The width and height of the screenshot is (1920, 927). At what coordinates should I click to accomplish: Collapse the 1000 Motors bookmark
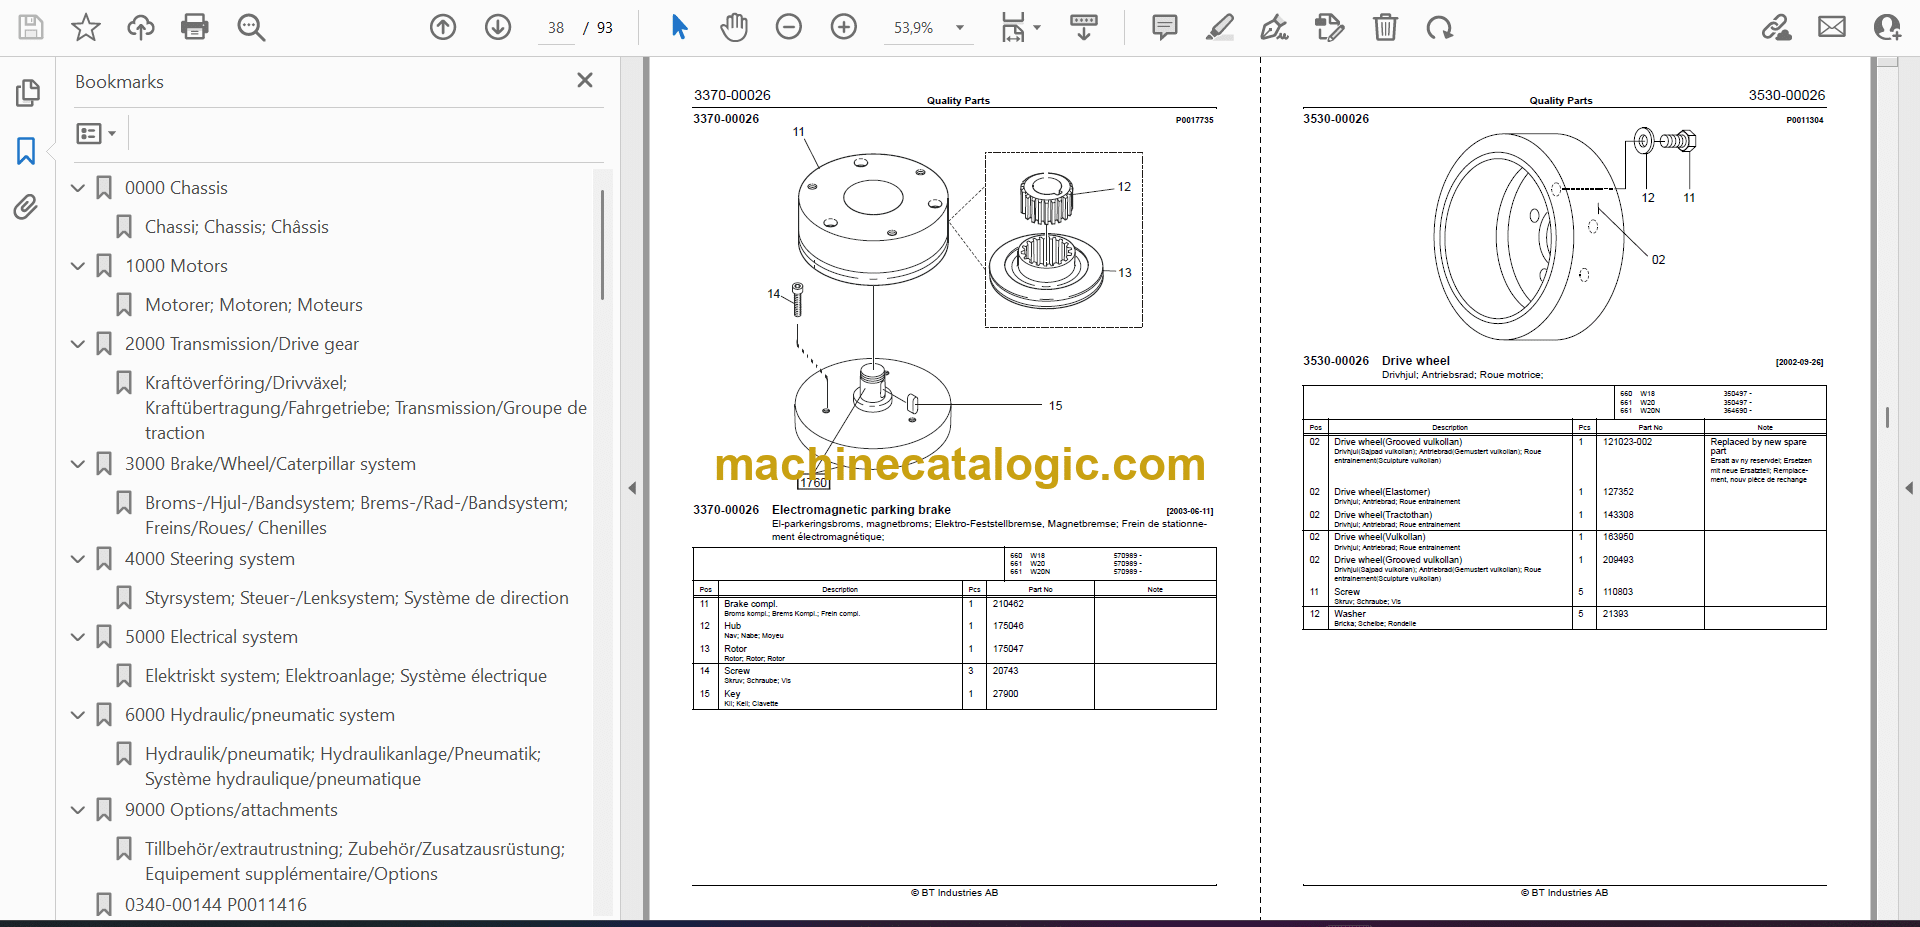(78, 266)
